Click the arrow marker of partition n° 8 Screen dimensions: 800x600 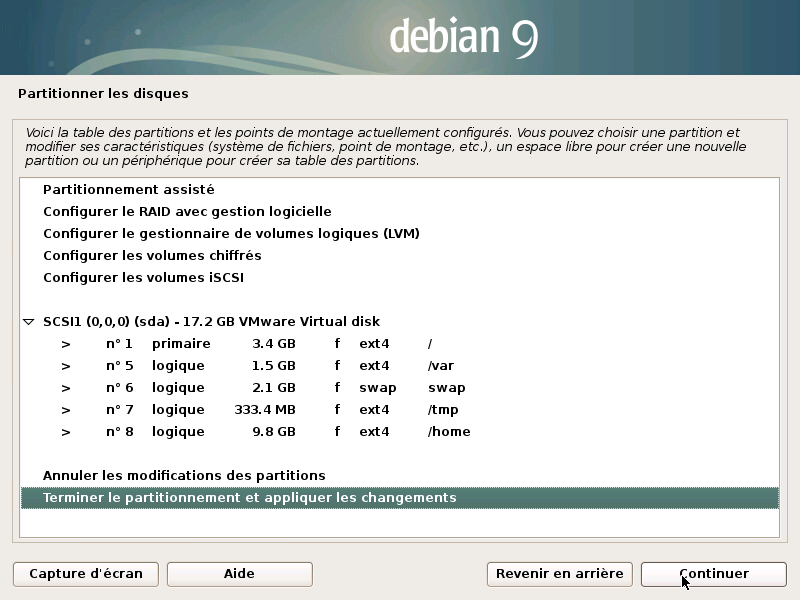pyautogui.click(x=66, y=432)
